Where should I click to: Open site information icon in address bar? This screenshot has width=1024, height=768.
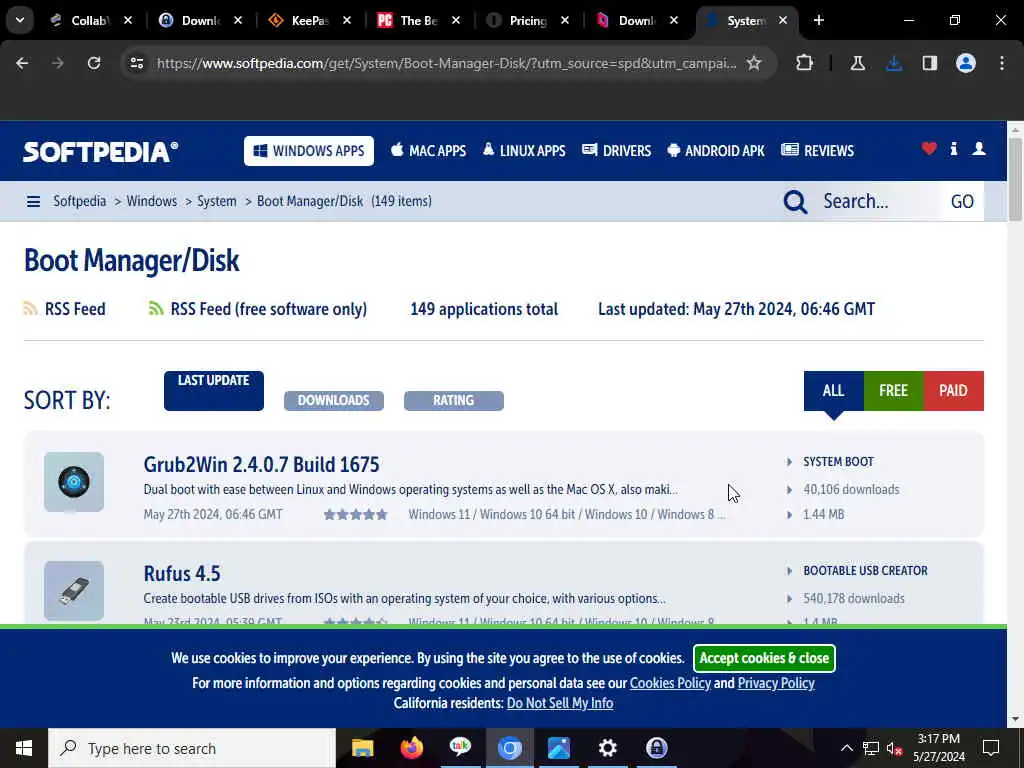point(136,63)
